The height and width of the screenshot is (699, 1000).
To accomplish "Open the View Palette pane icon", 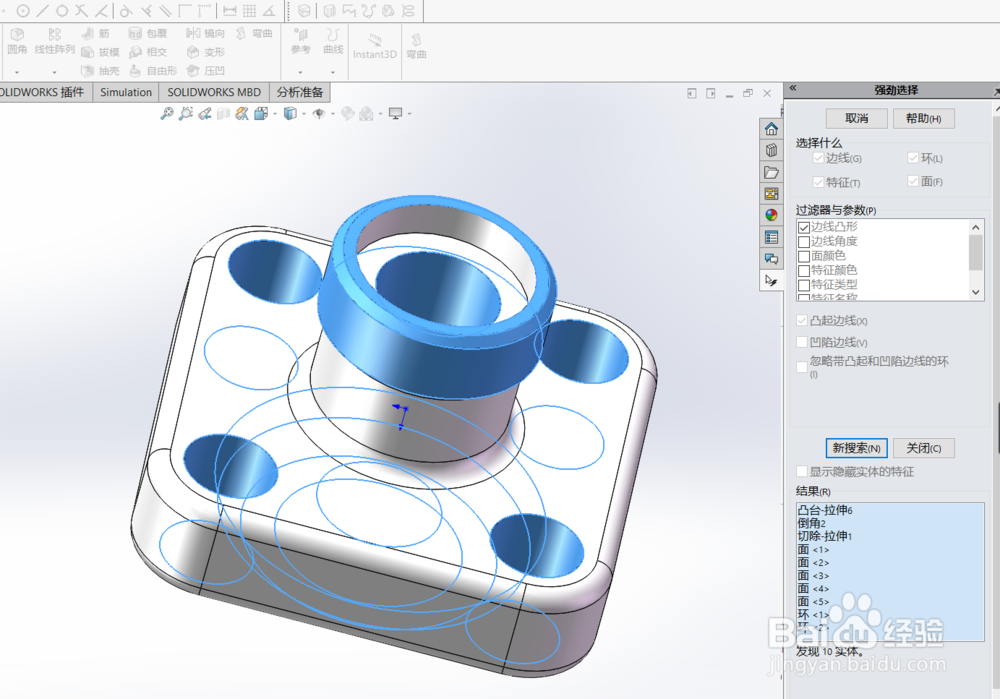I will 771,194.
